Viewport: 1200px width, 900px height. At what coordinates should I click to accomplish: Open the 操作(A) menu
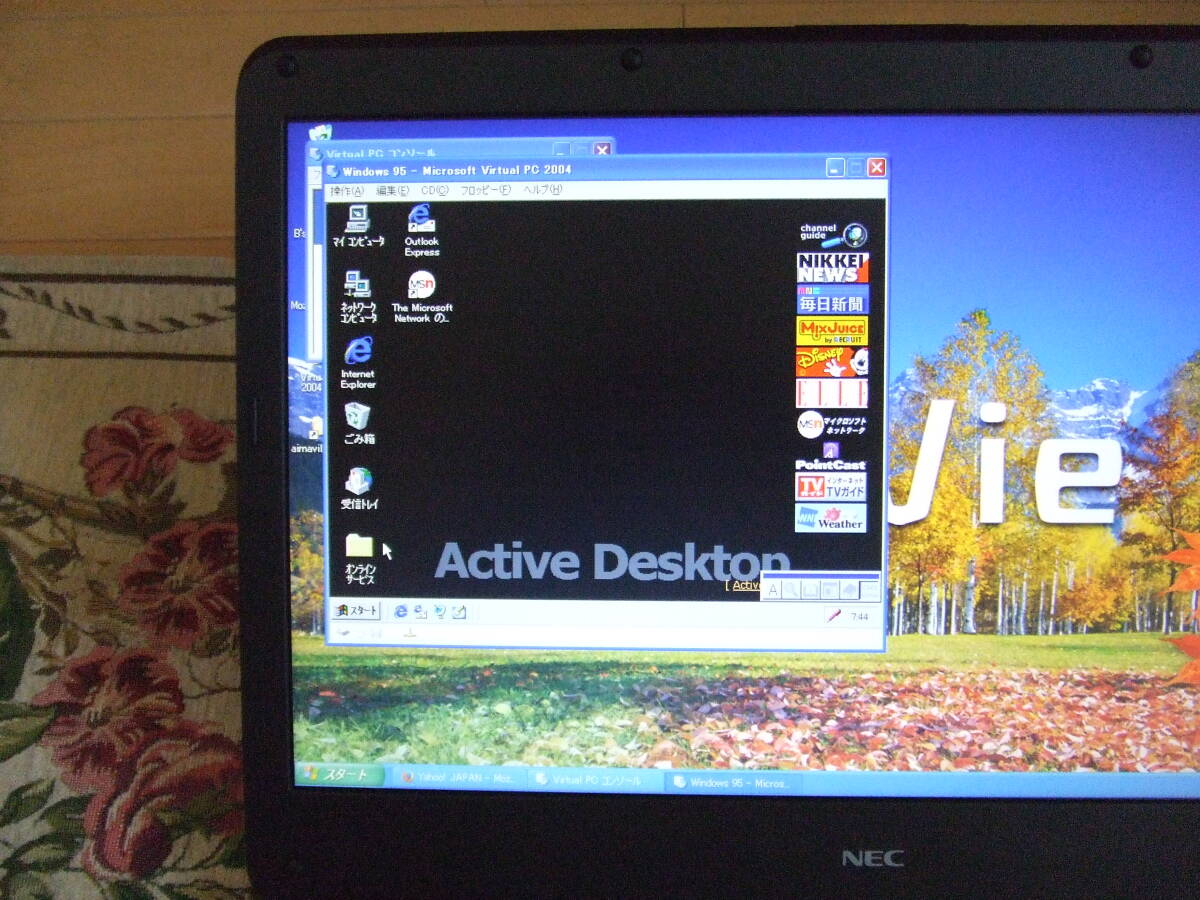coord(347,190)
